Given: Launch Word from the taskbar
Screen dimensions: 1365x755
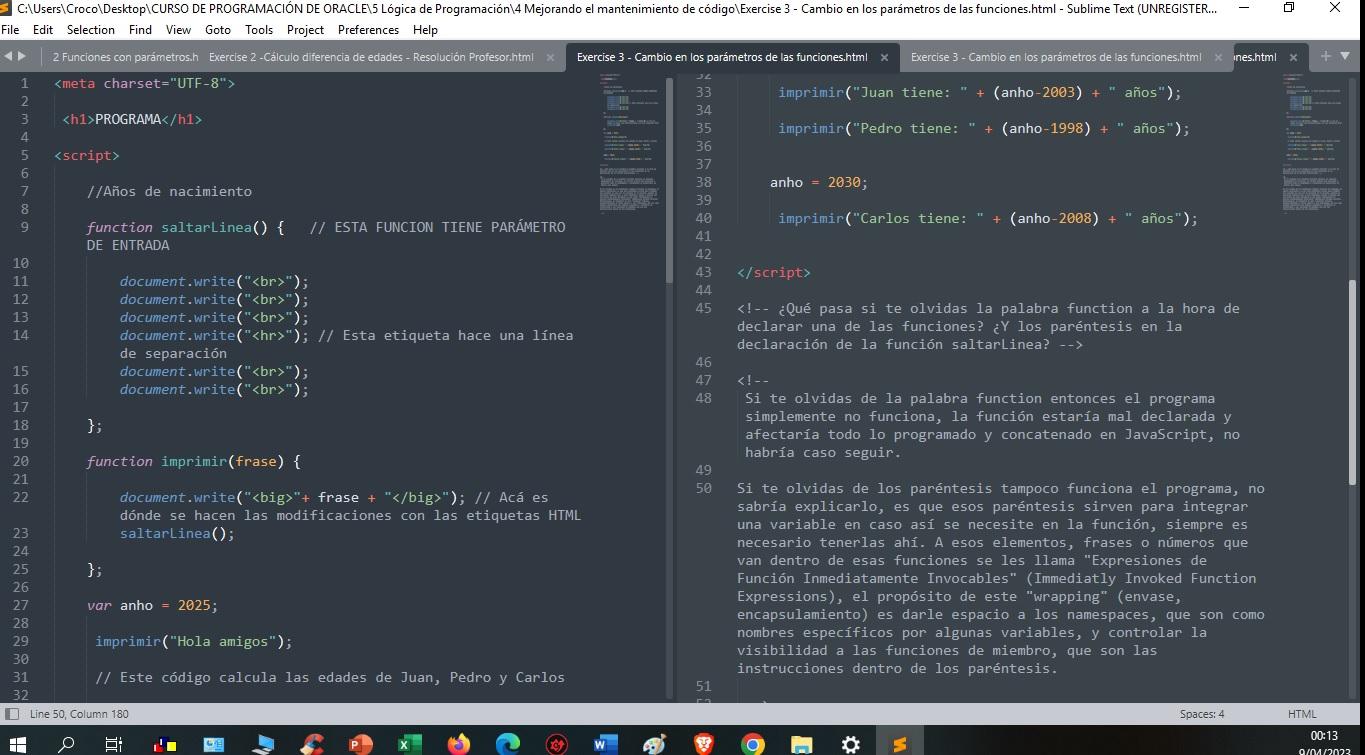Looking at the screenshot, I should (x=606, y=744).
